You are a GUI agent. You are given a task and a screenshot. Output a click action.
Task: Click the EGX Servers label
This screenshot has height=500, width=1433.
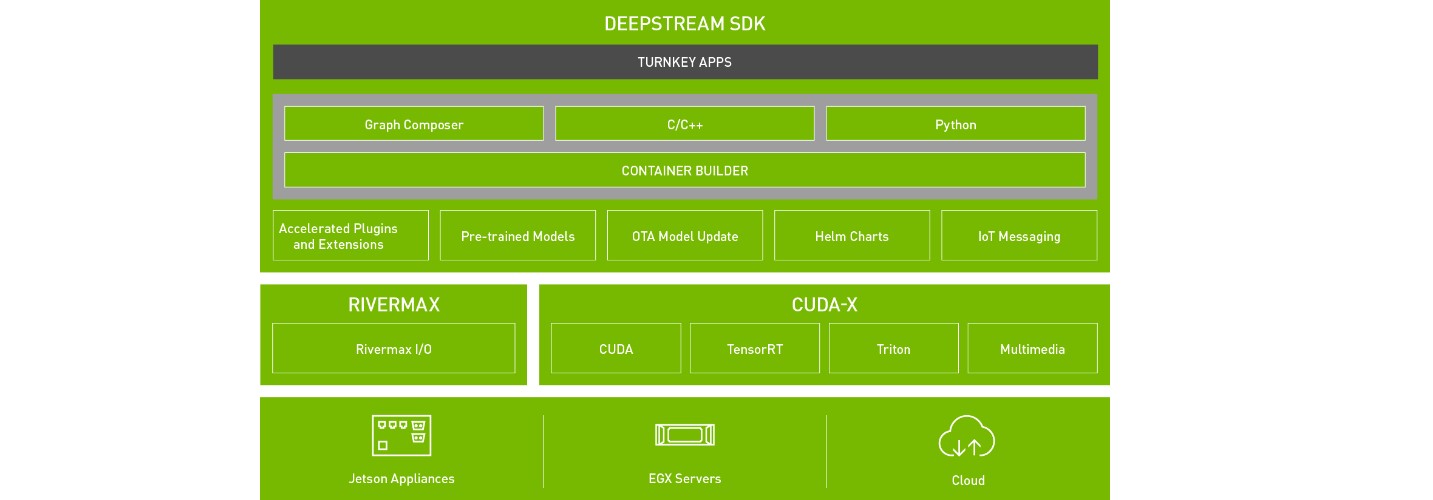[685, 479]
